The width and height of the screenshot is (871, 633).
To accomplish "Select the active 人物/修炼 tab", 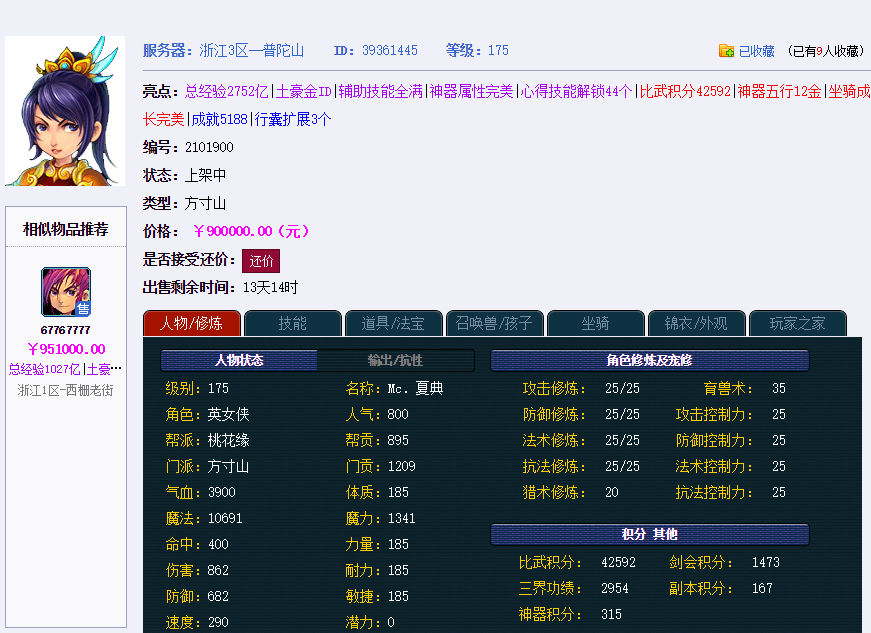I will tap(191, 323).
